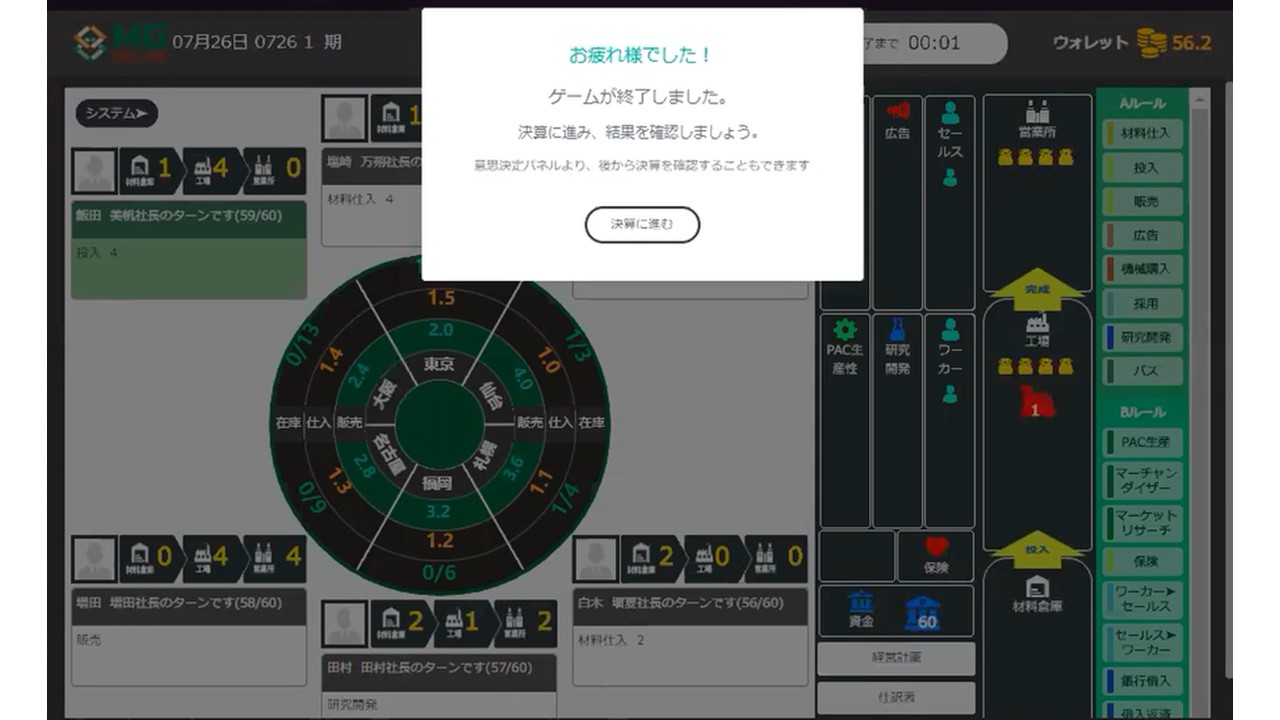Open the システム menu
The image size is (1280, 720).
point(117,114)
